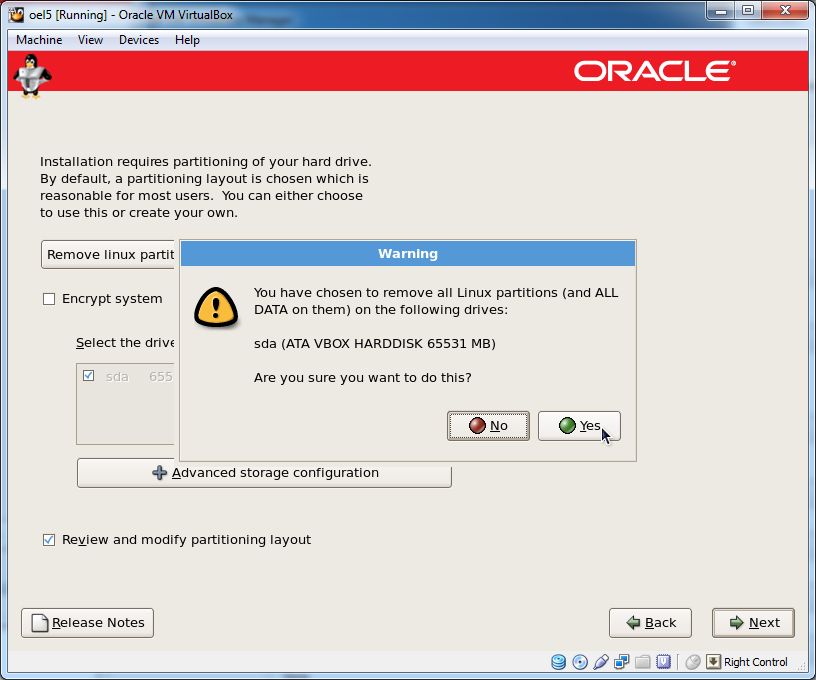
Task: Click the VirtualBox app icon in title bar
Action: tap(17, 15)
